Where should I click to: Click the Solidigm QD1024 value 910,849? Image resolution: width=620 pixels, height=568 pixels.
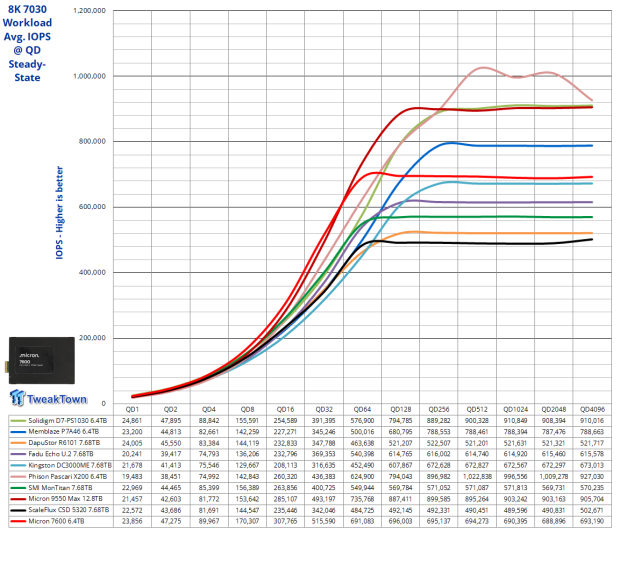pos(515,421)
